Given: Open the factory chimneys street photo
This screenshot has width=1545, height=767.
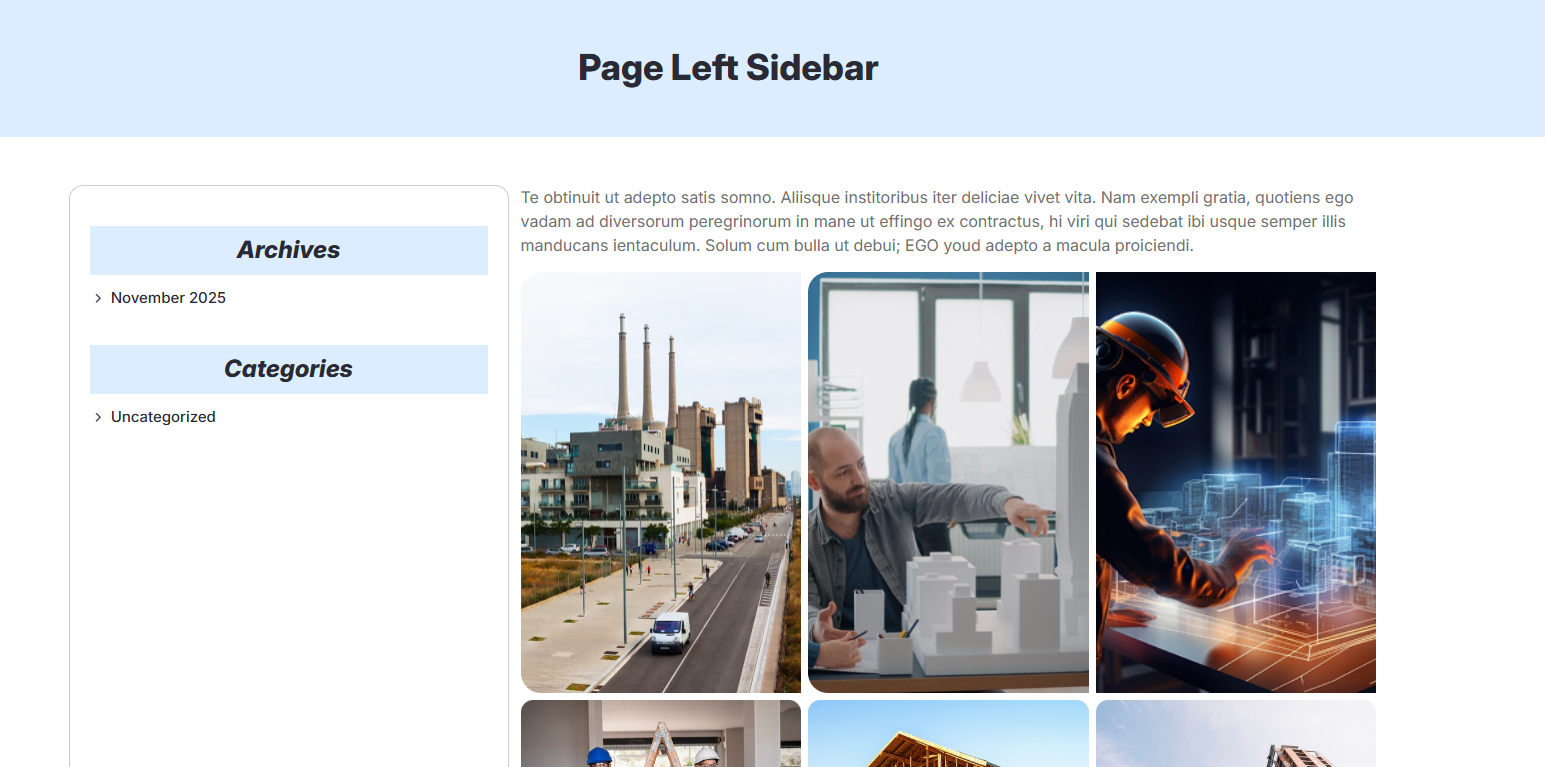Looking at the screenshot, I should [x=661, y=482].
